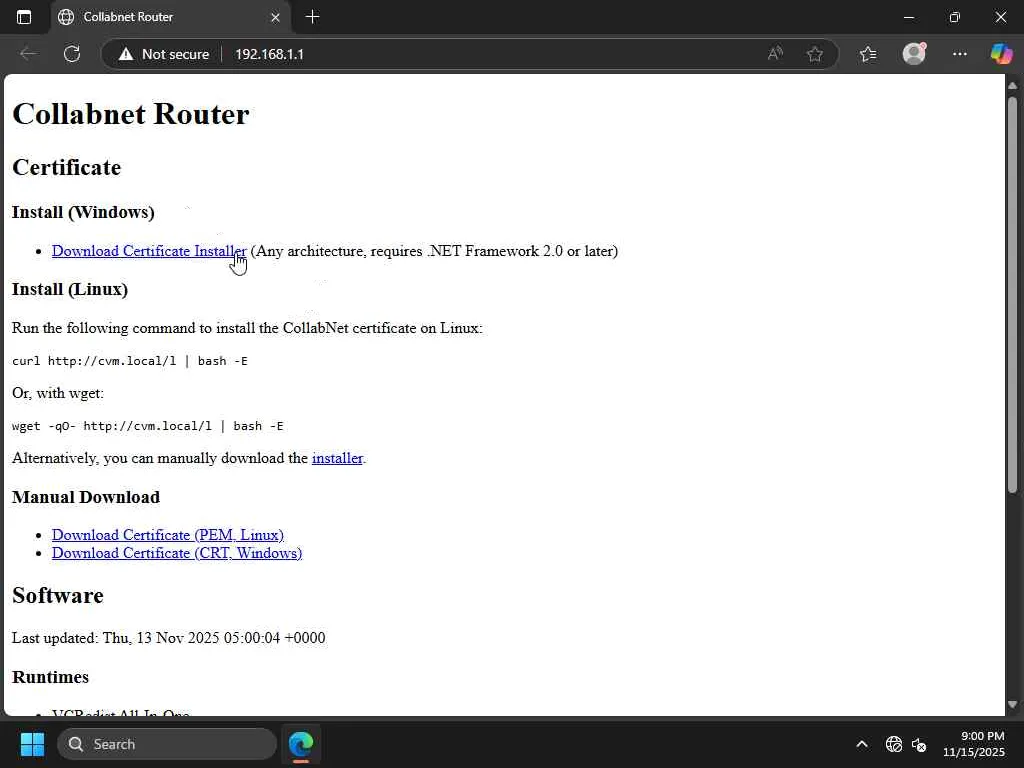Click the wget install command text
1024x768 pixels.
click(x=148, y=426)
